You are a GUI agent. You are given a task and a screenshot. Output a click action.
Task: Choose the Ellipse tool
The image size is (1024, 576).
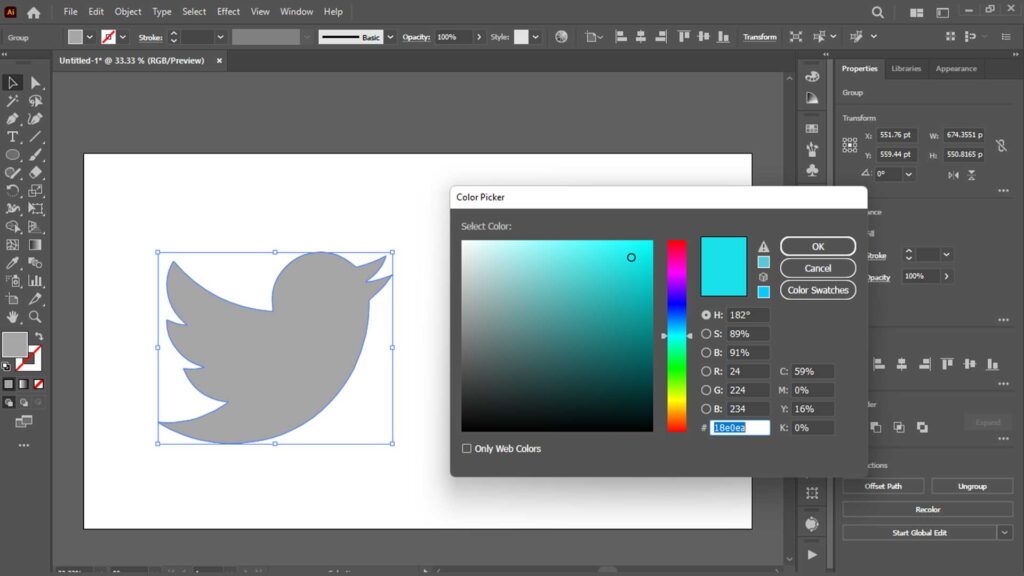click(x=12, y=155)
